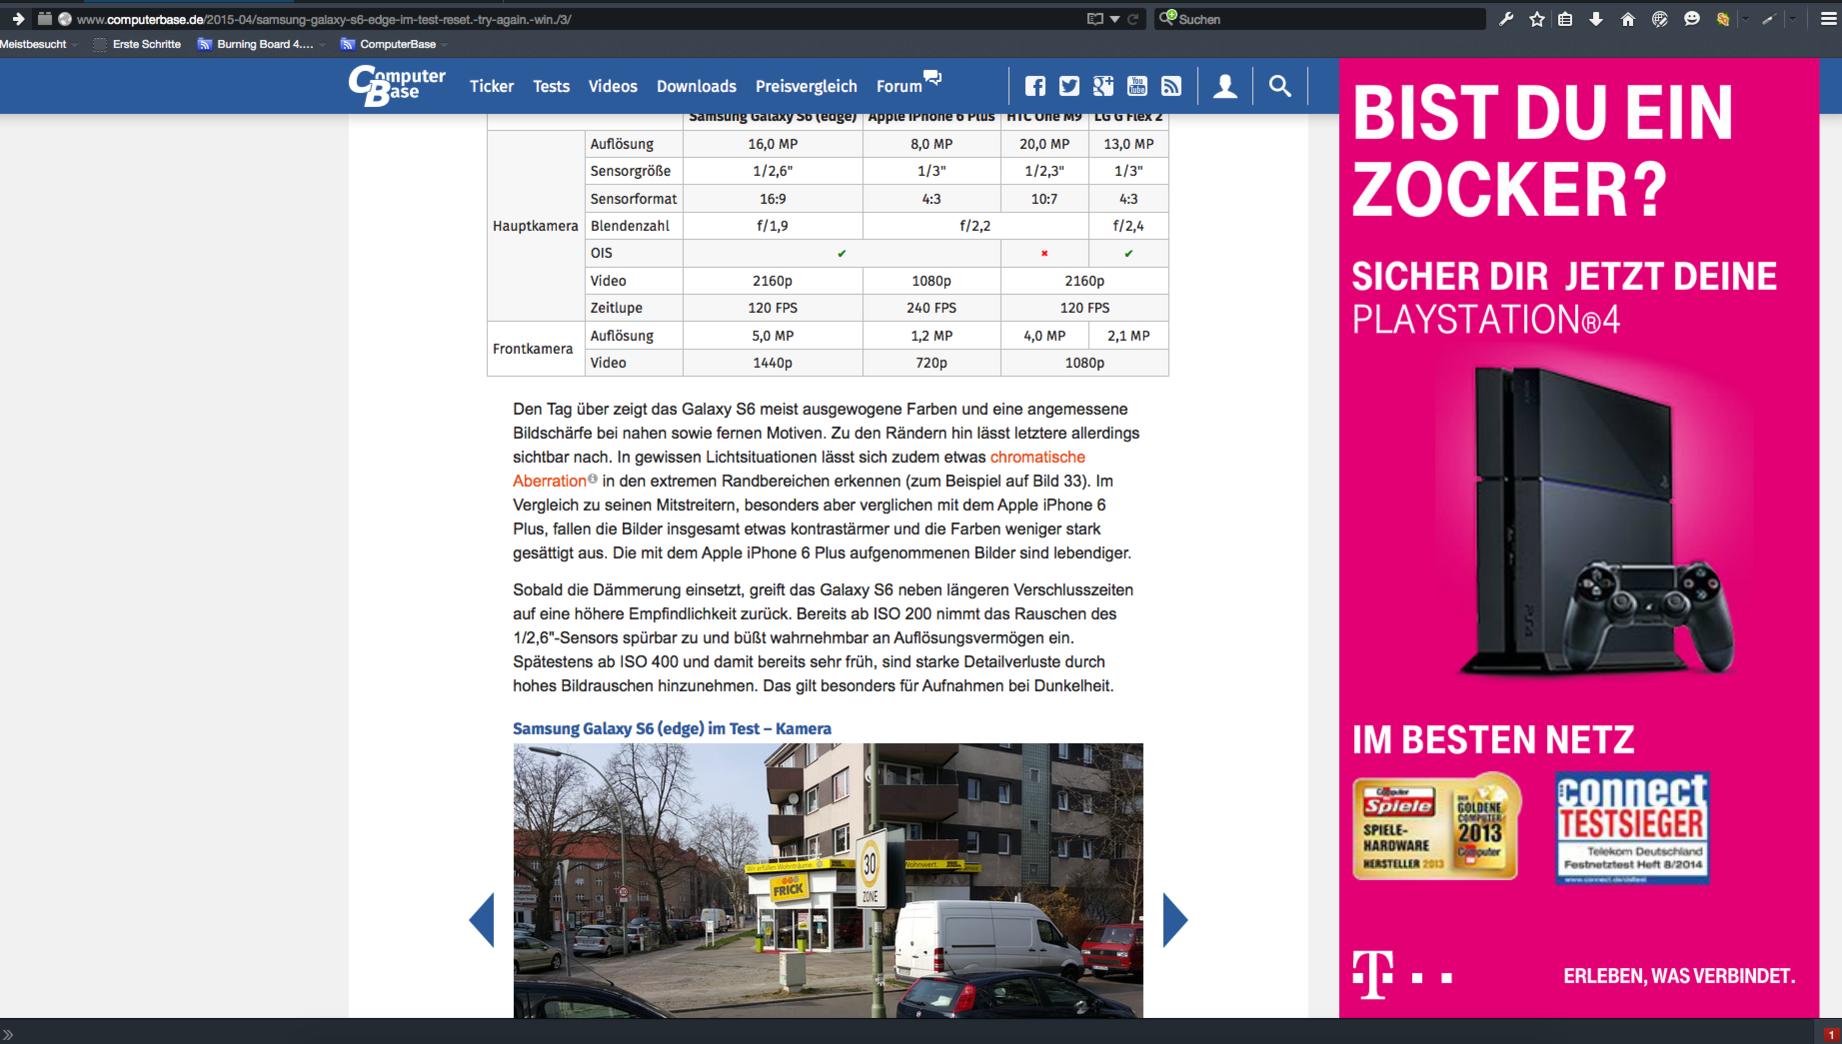Select the 1440p Frontkamera video cell
Screen dimensions: 1842x1044
(x=773, y=363)
